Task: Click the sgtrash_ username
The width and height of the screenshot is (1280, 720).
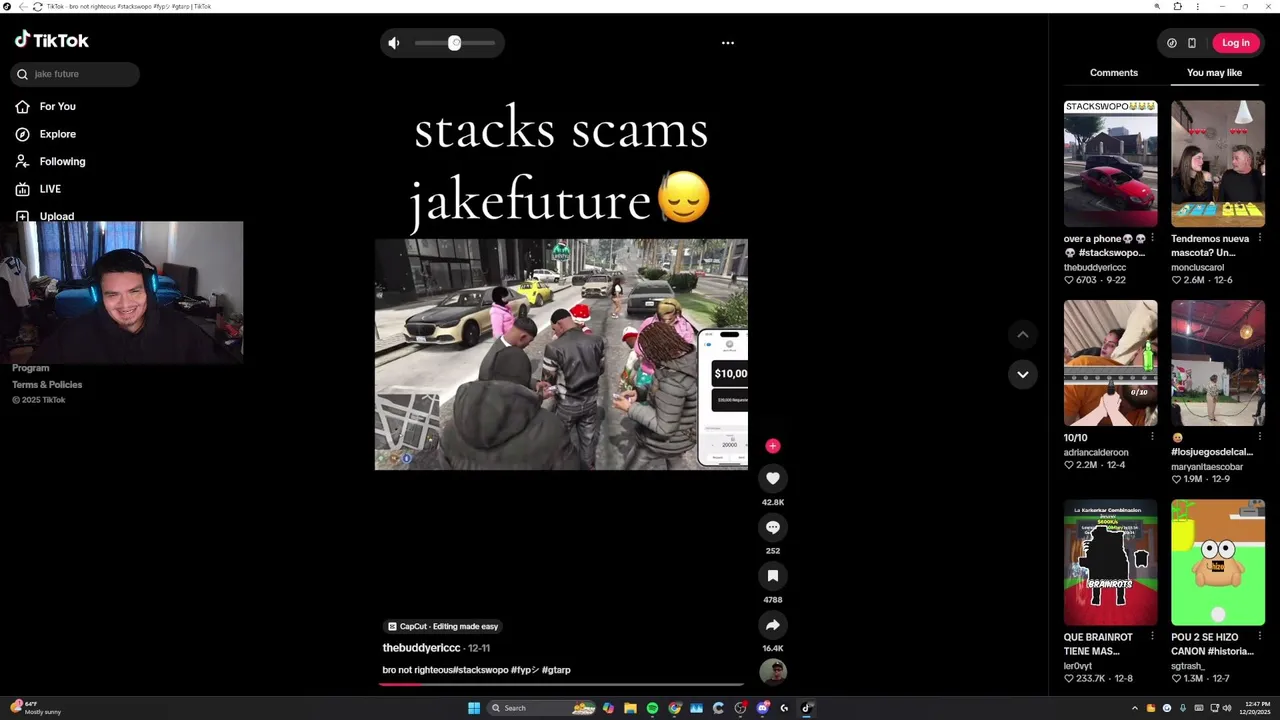Action: coord(1187,666)
